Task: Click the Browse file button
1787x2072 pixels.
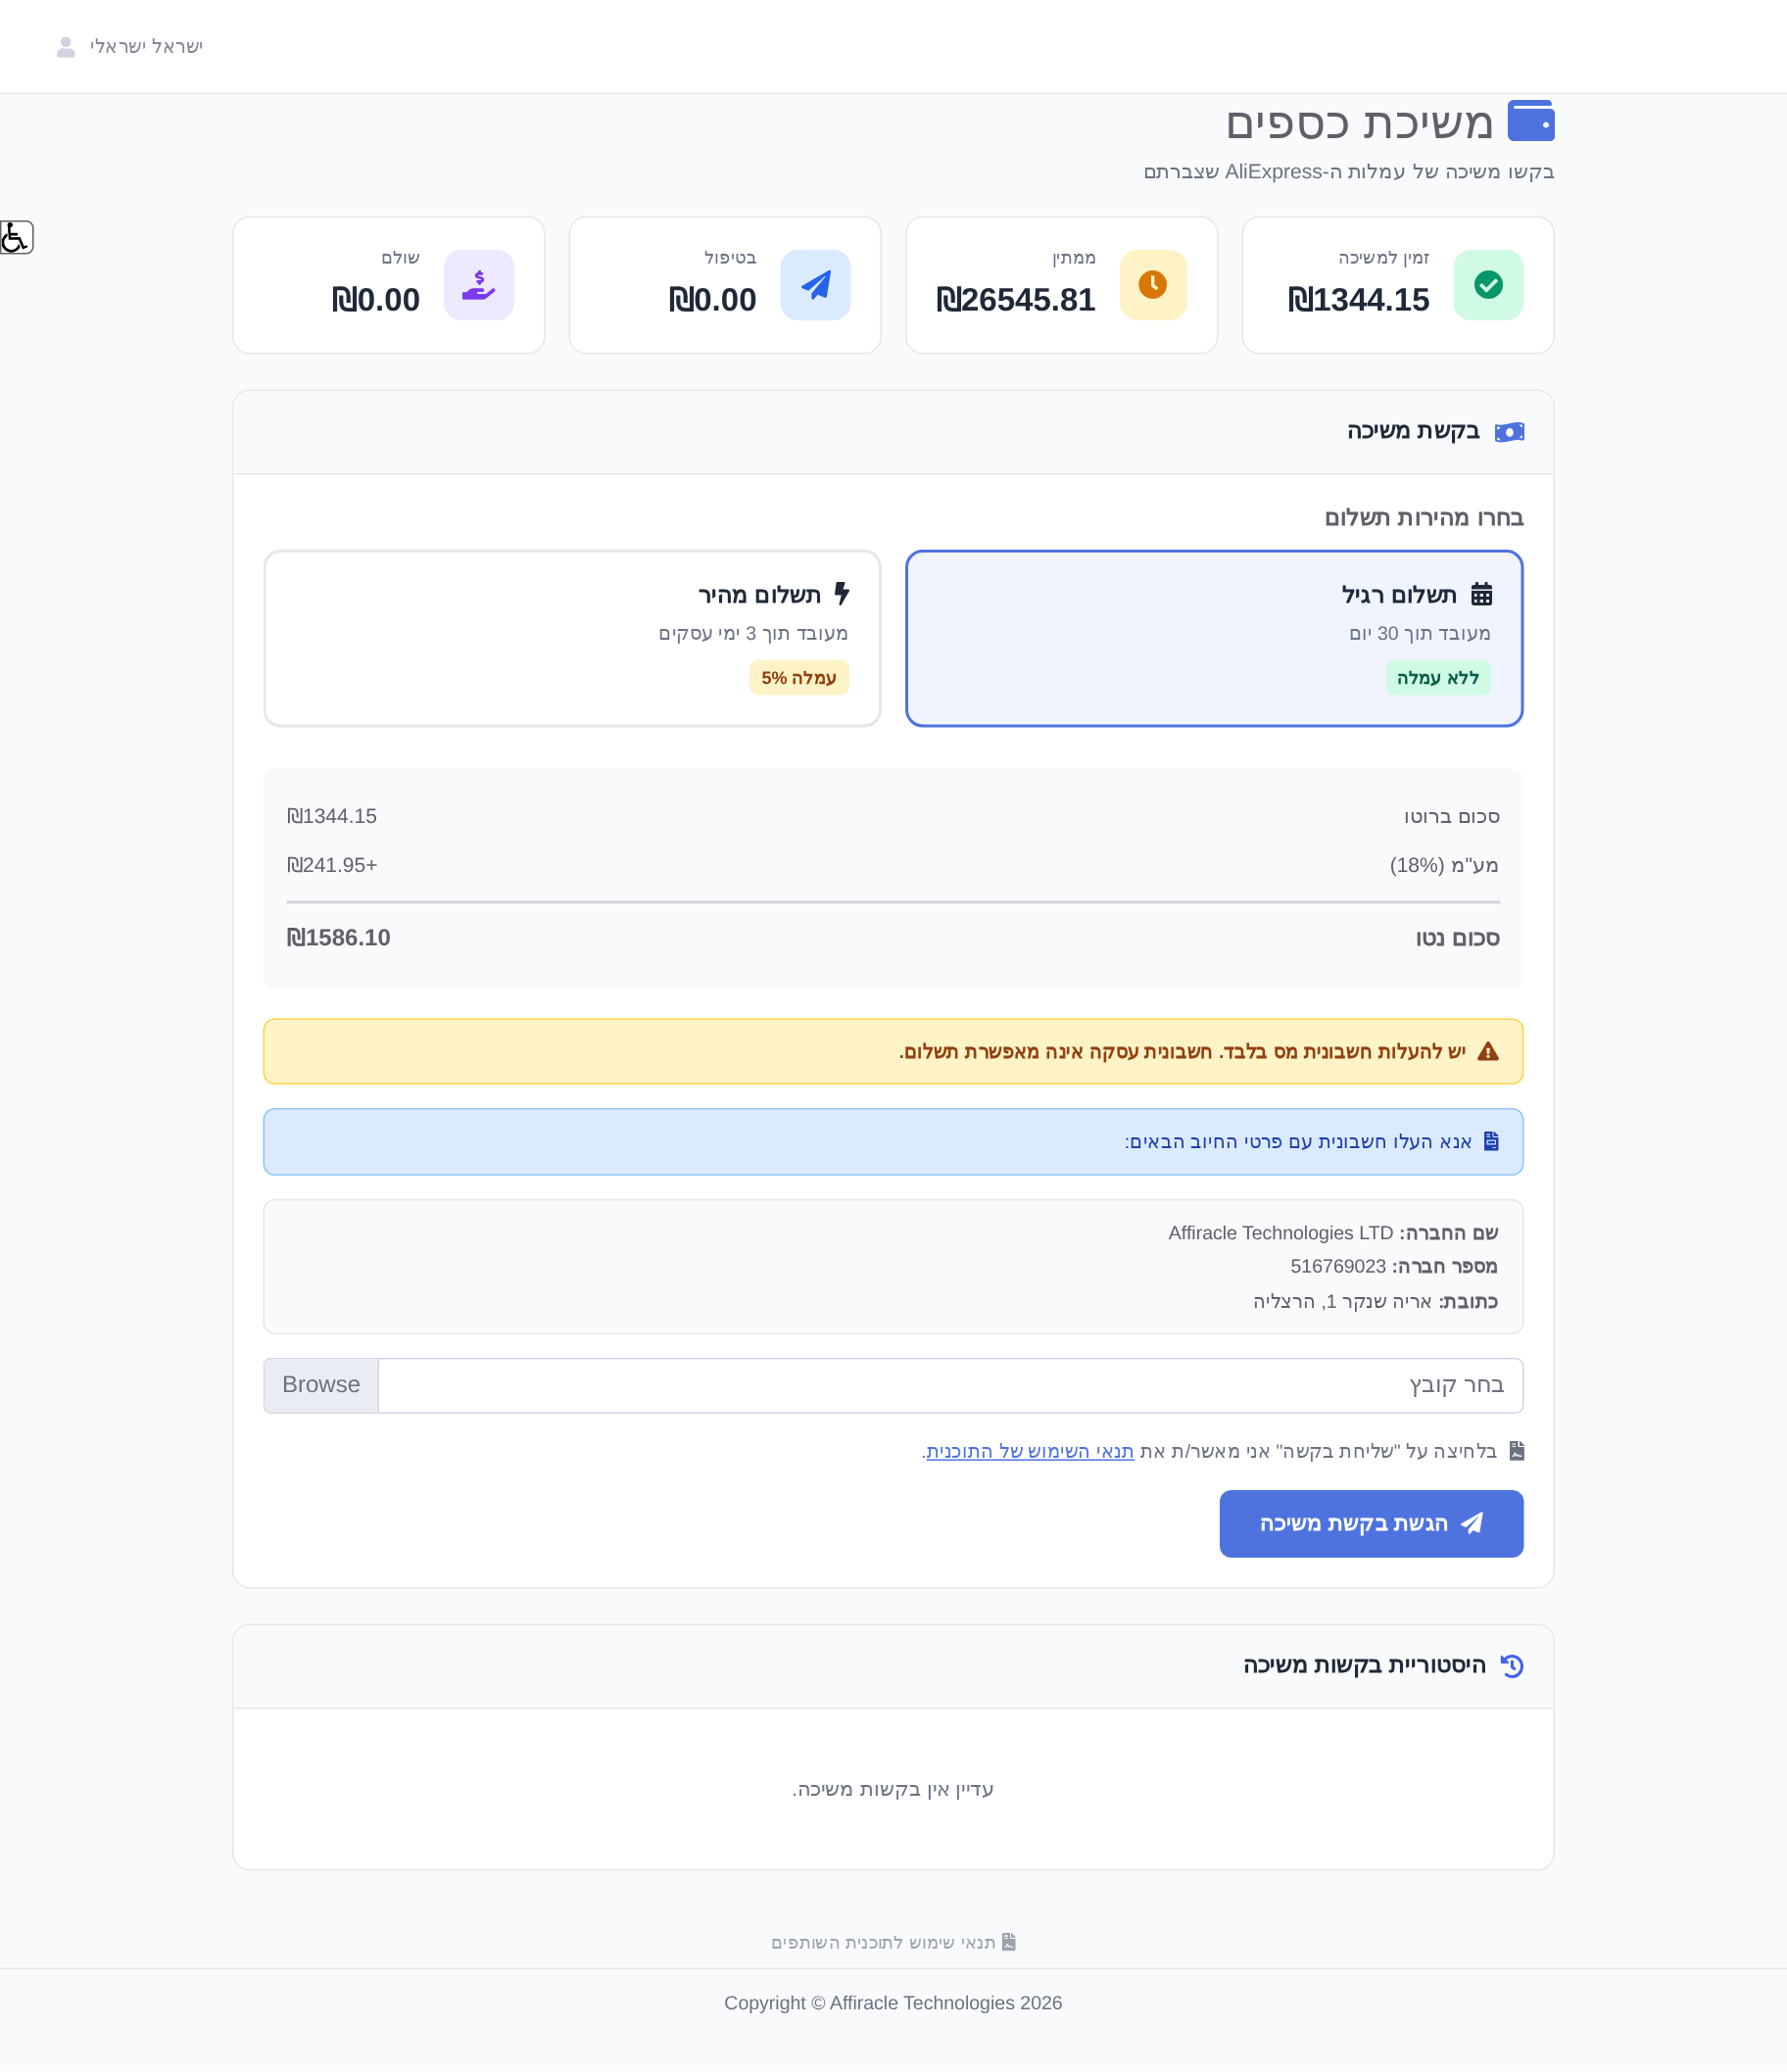Action: click(x=321, y=1385)
